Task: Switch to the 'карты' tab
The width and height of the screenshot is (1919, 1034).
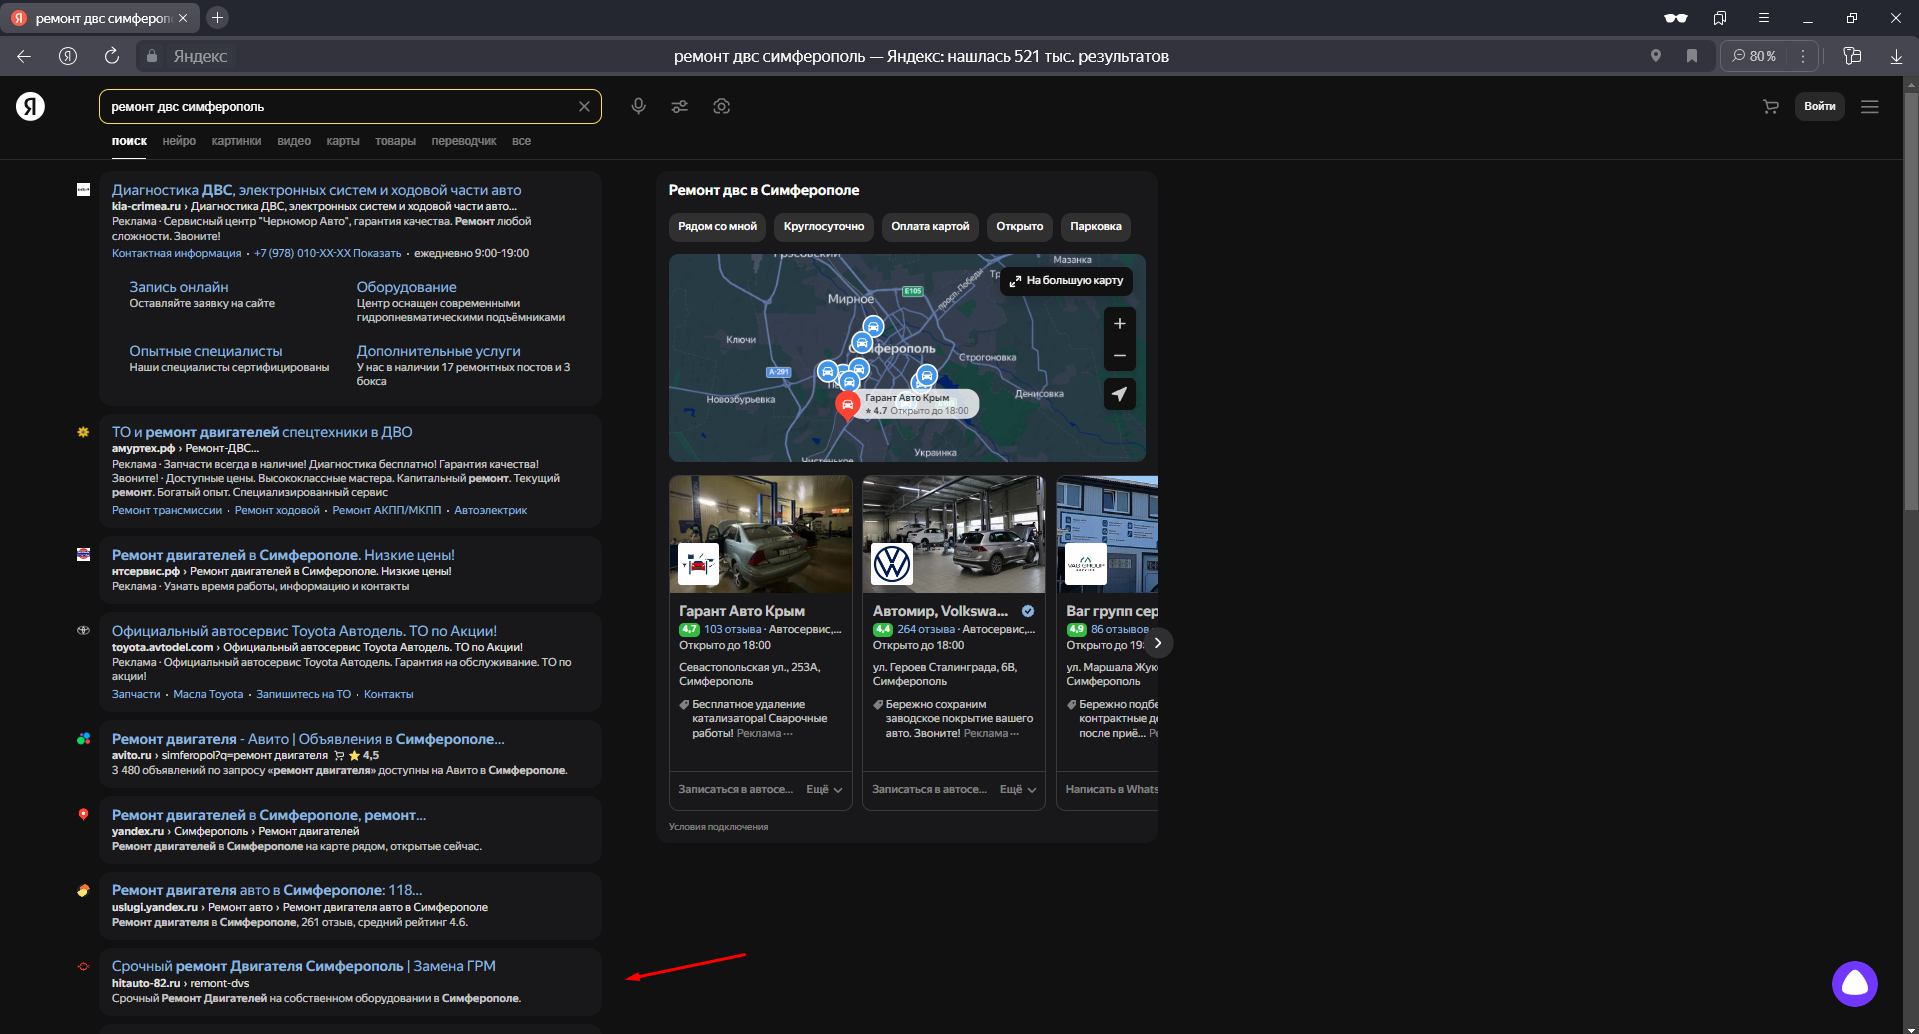Action: point(343,141)
